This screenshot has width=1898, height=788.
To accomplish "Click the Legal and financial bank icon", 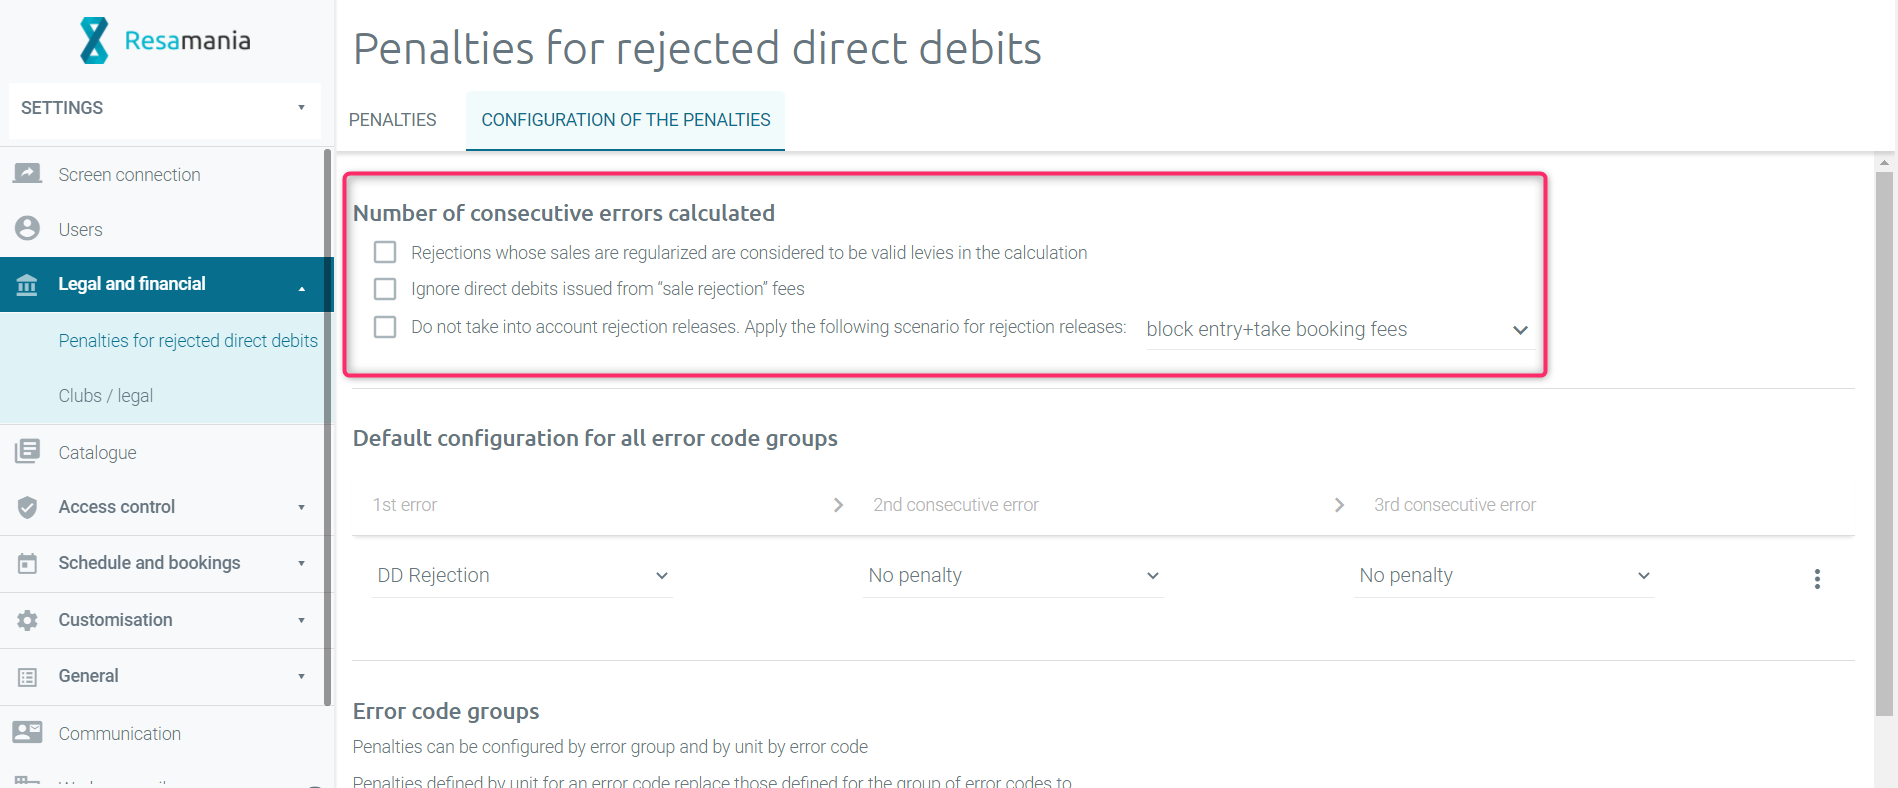I will click(27, 285).
